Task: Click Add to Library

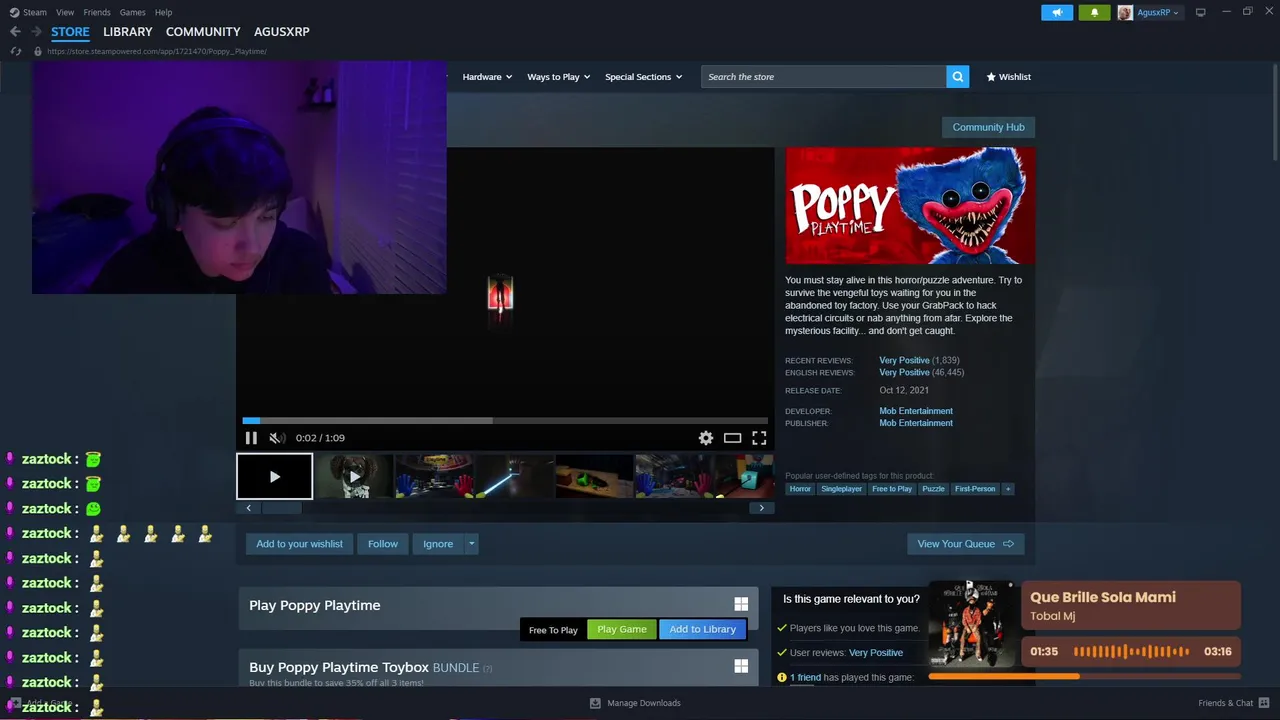Action: point(702,629)
